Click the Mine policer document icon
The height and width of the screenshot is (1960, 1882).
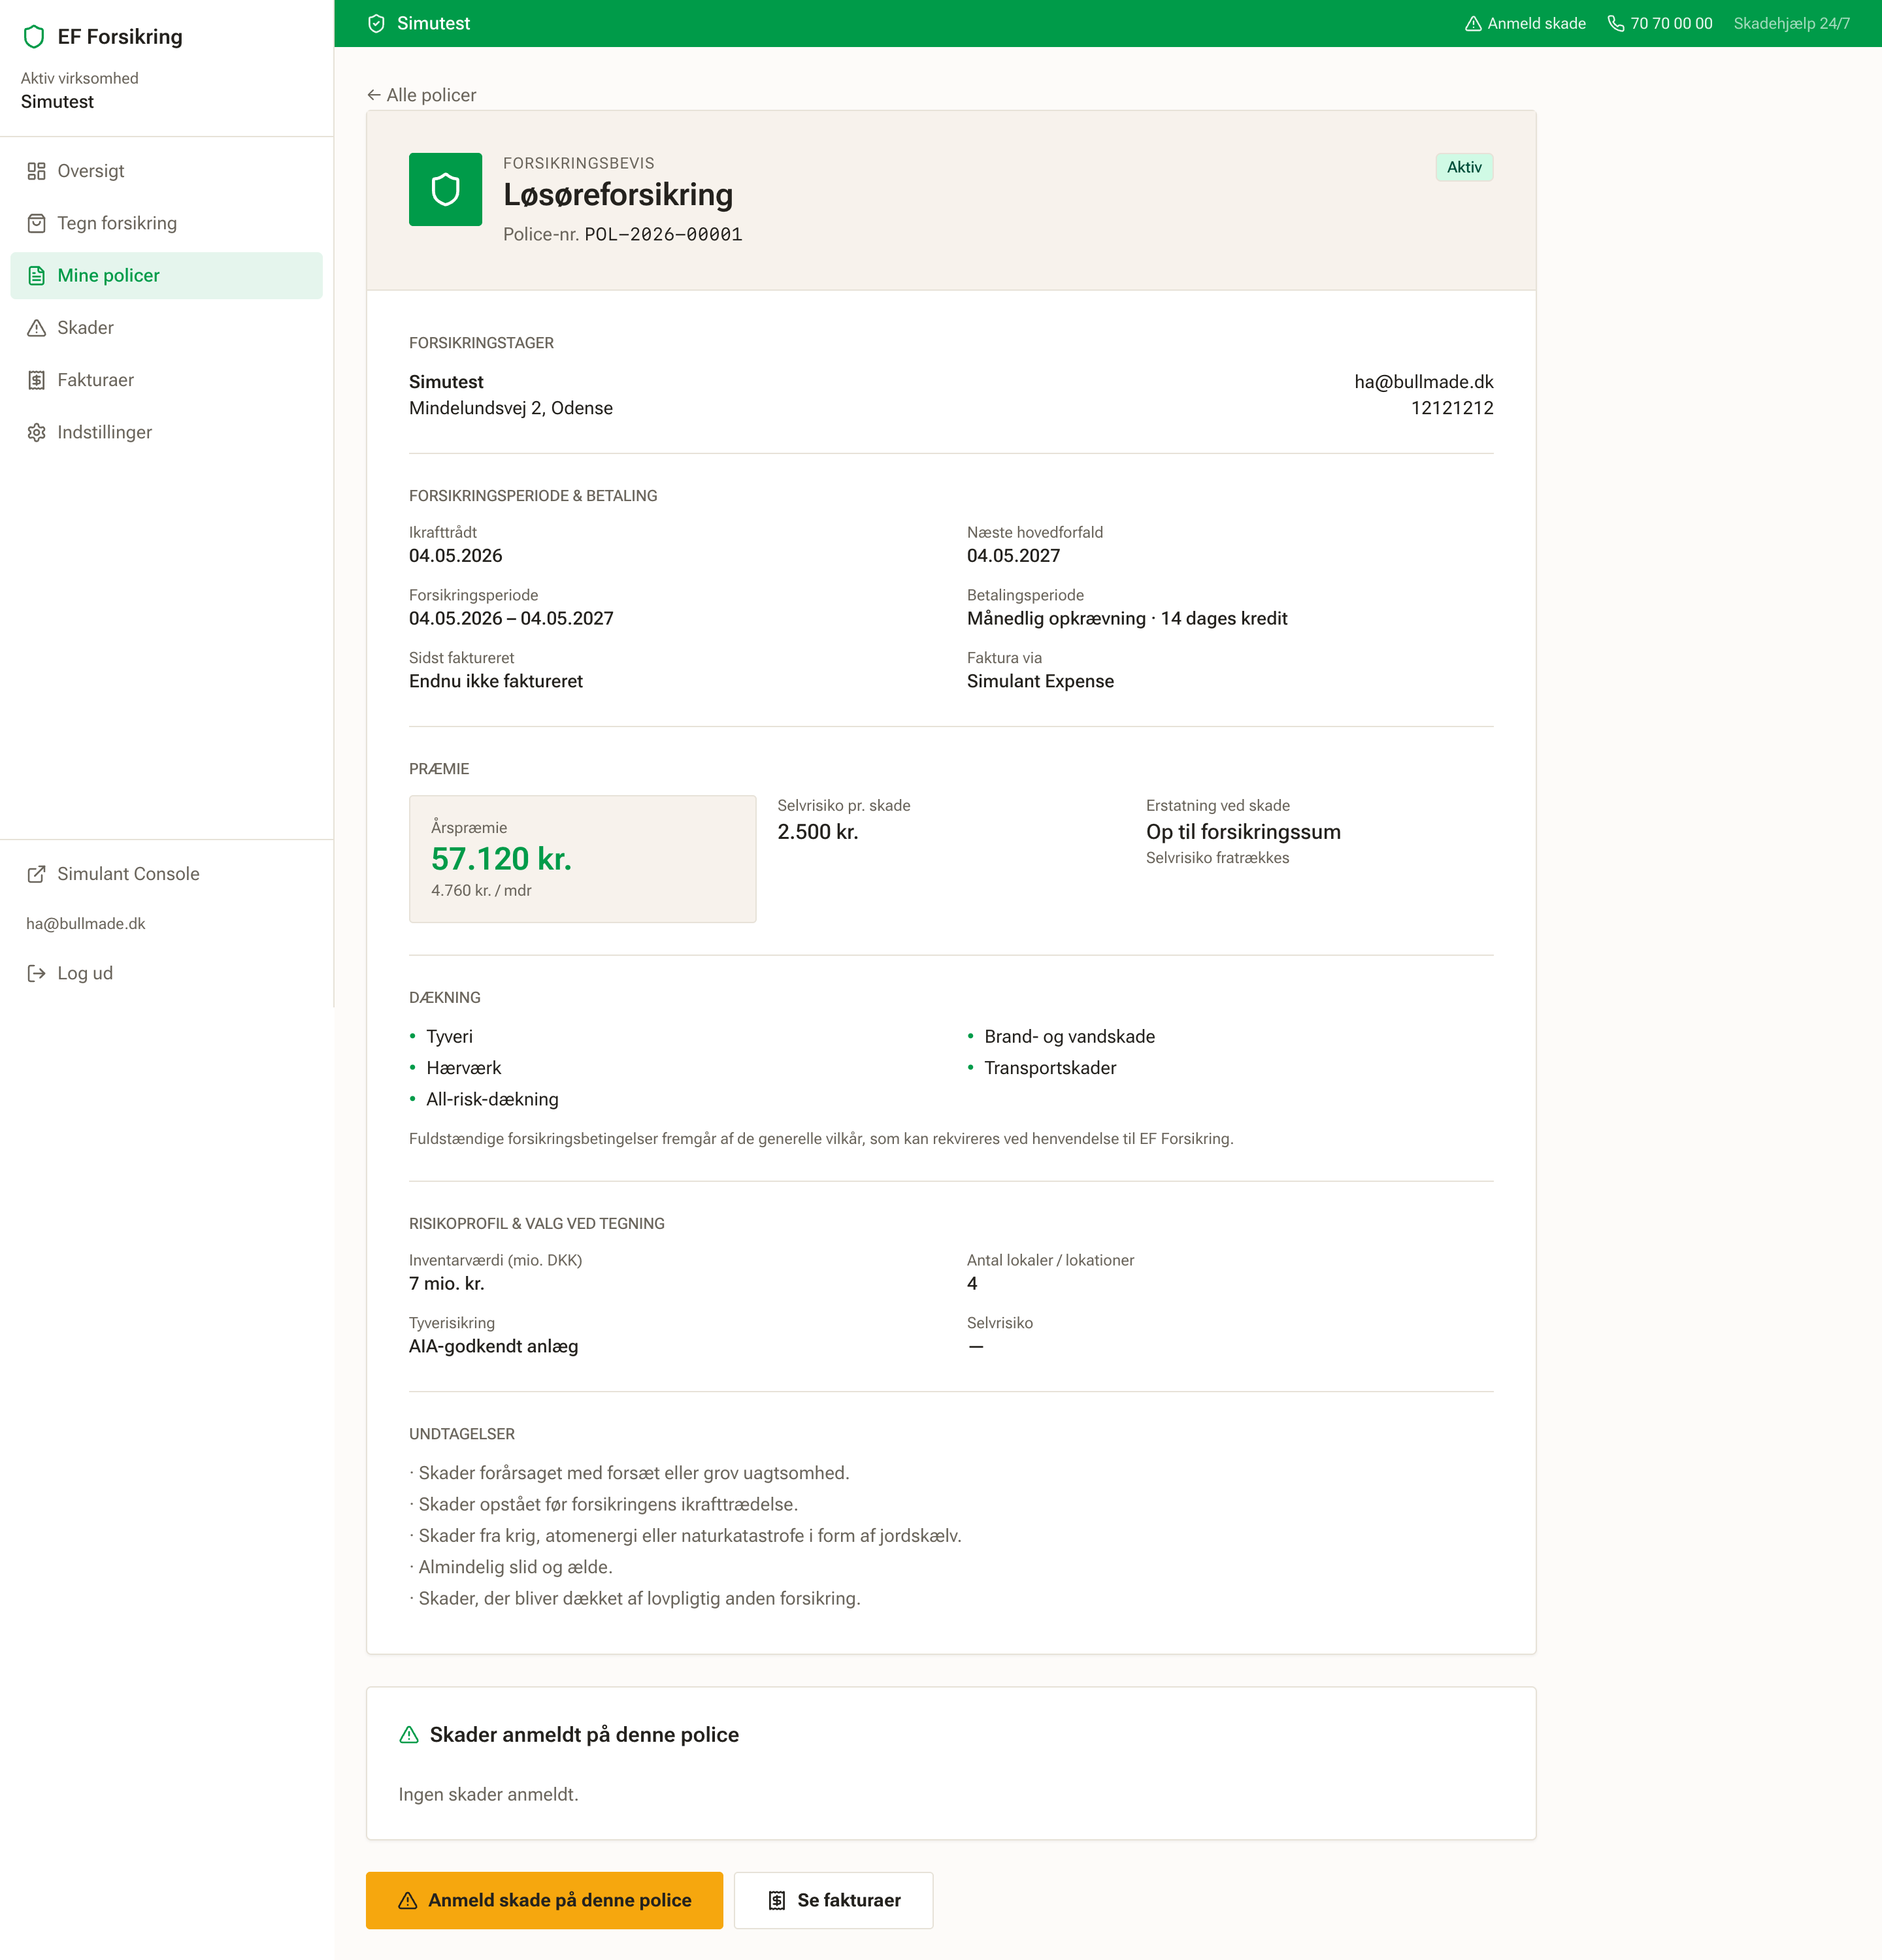pyautogui.click(x=37, y=275)
